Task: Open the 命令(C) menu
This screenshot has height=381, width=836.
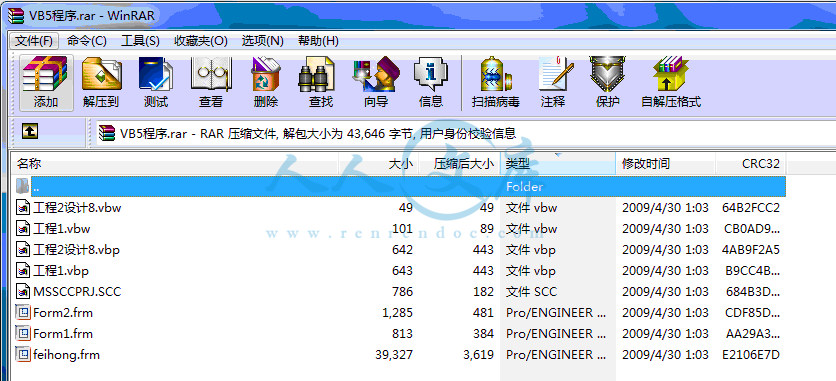Action: (87, 41)
